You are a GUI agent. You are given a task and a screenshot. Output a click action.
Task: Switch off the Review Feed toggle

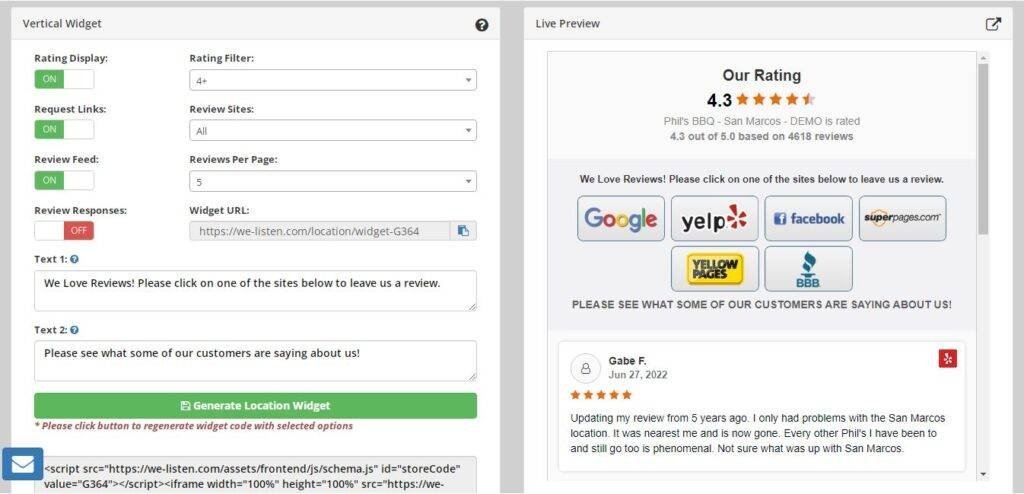64,180
